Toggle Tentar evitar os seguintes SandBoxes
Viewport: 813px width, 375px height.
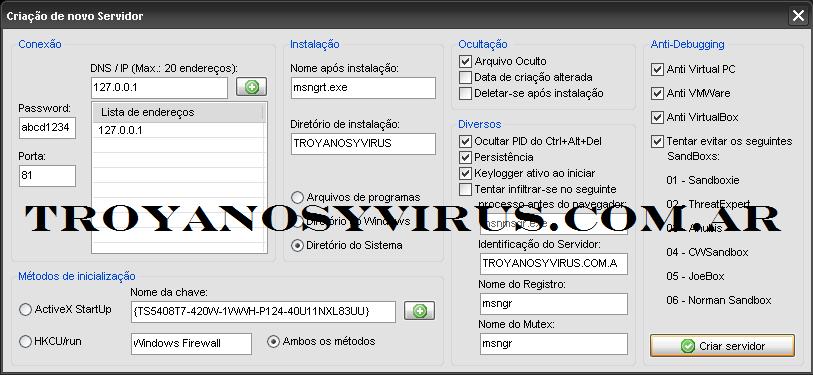click(x=657, y=141)
